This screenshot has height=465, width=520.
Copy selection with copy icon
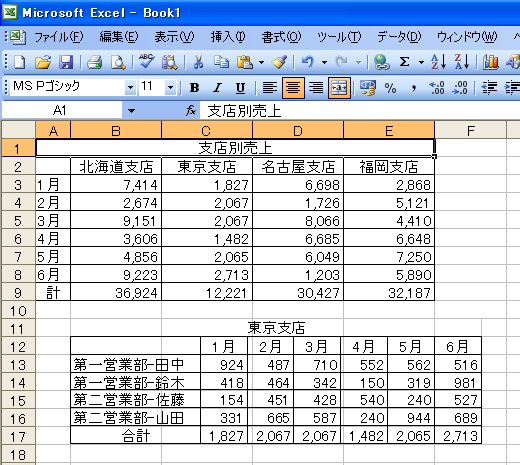[x=221, y=62]
